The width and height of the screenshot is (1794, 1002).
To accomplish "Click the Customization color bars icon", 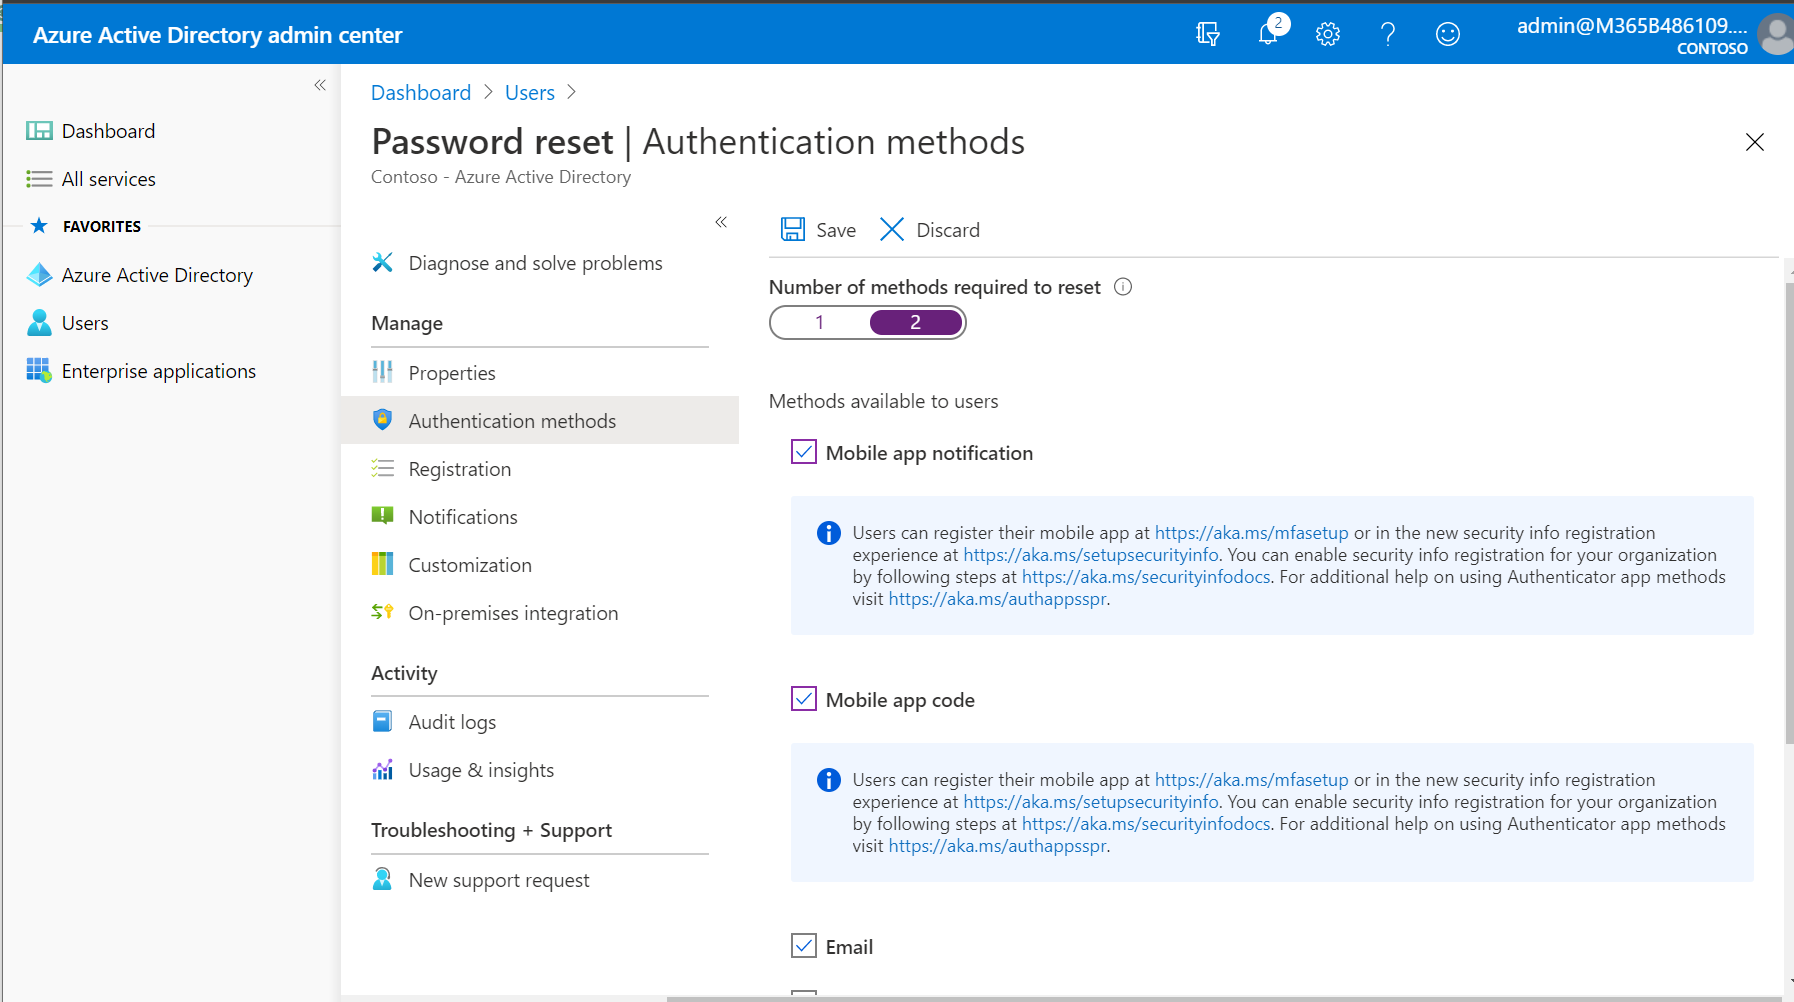I will [x=382, y=564].
